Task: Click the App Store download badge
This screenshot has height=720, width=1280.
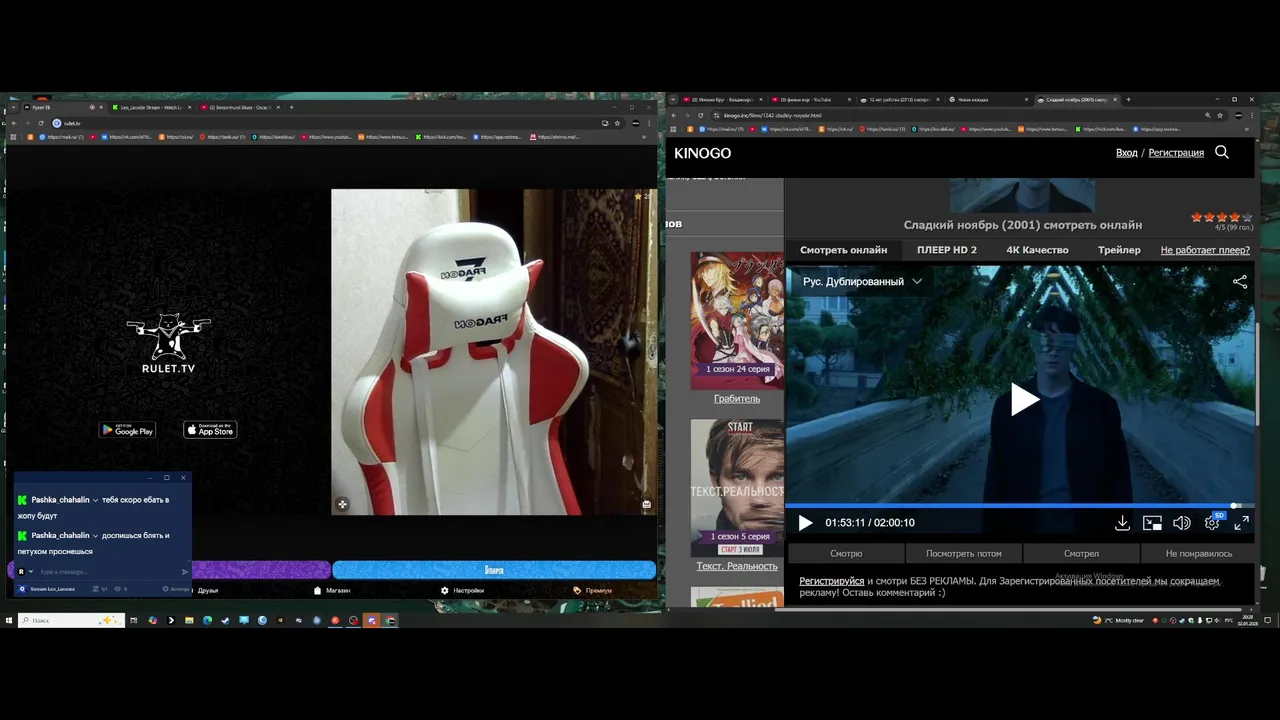Action: click(210, 430)
